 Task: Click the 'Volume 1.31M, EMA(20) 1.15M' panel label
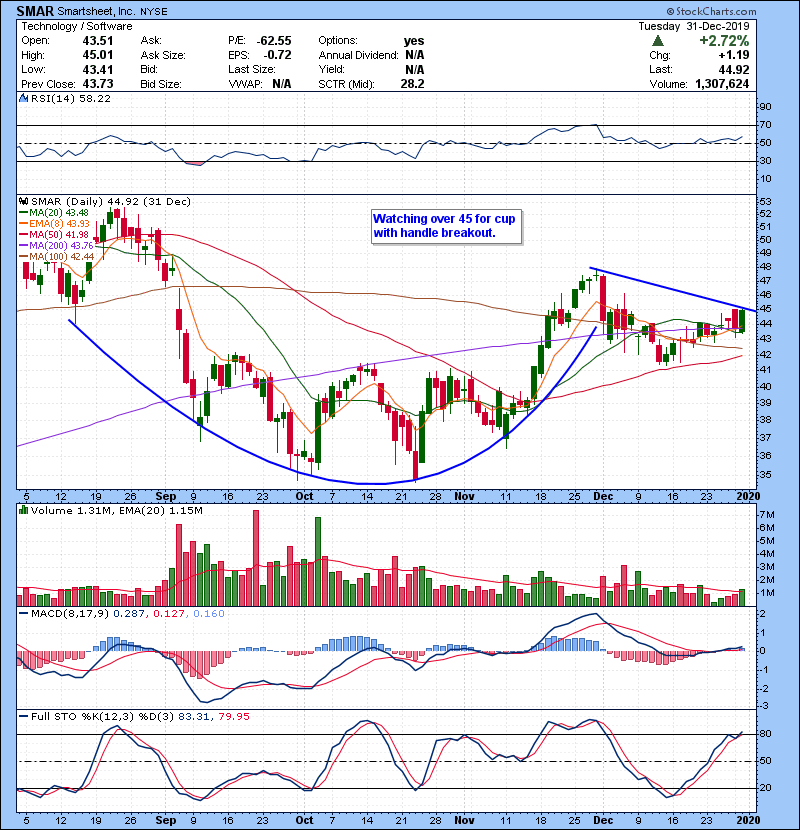pos(117,511)
